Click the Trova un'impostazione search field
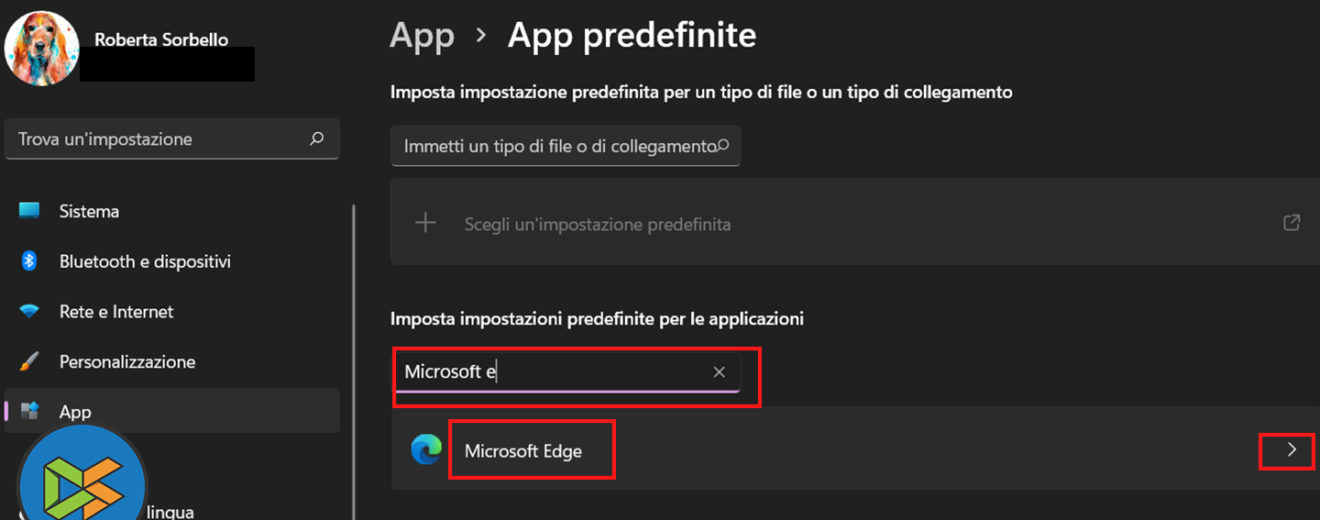Image resolution: width=1320 pixels, height=520 pixels. point(160,139)
